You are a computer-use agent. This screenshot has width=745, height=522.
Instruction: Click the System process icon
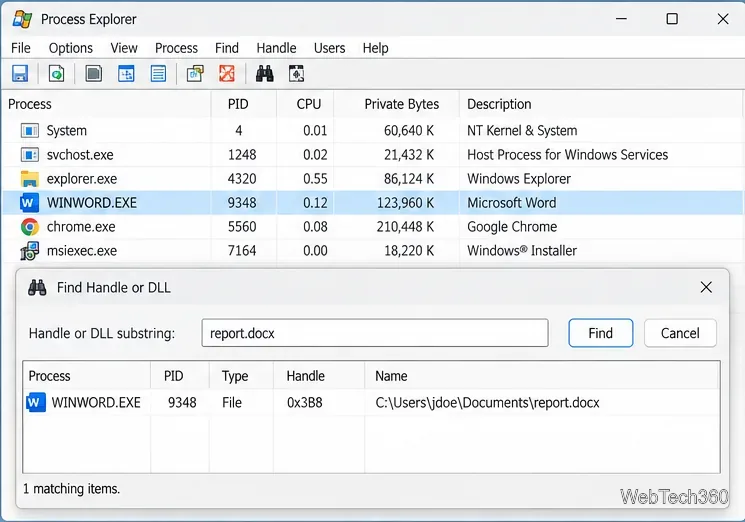29,130
